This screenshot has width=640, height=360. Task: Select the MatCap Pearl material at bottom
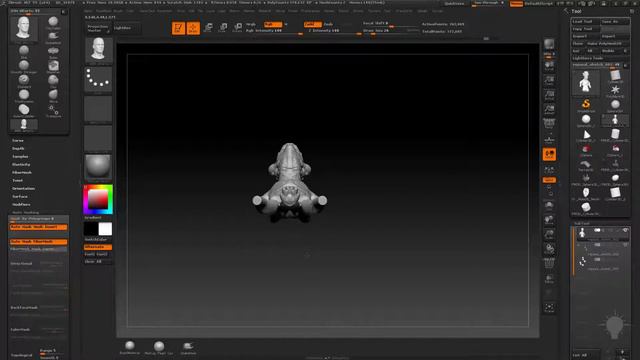[159, 348]
